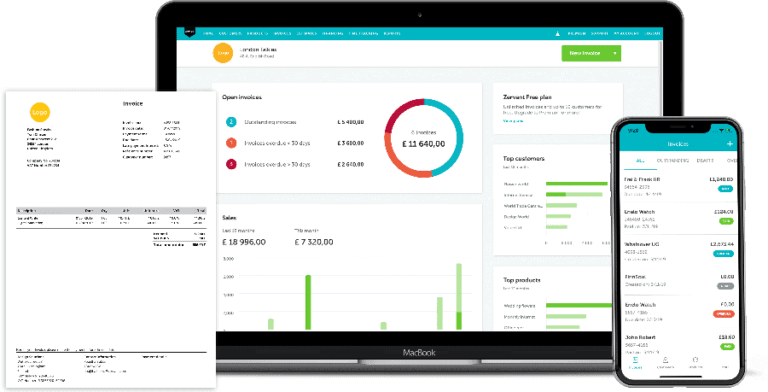Open ESTIMATES in the laptop navbar
The image size is (768, 392).
tap(307, 33)
